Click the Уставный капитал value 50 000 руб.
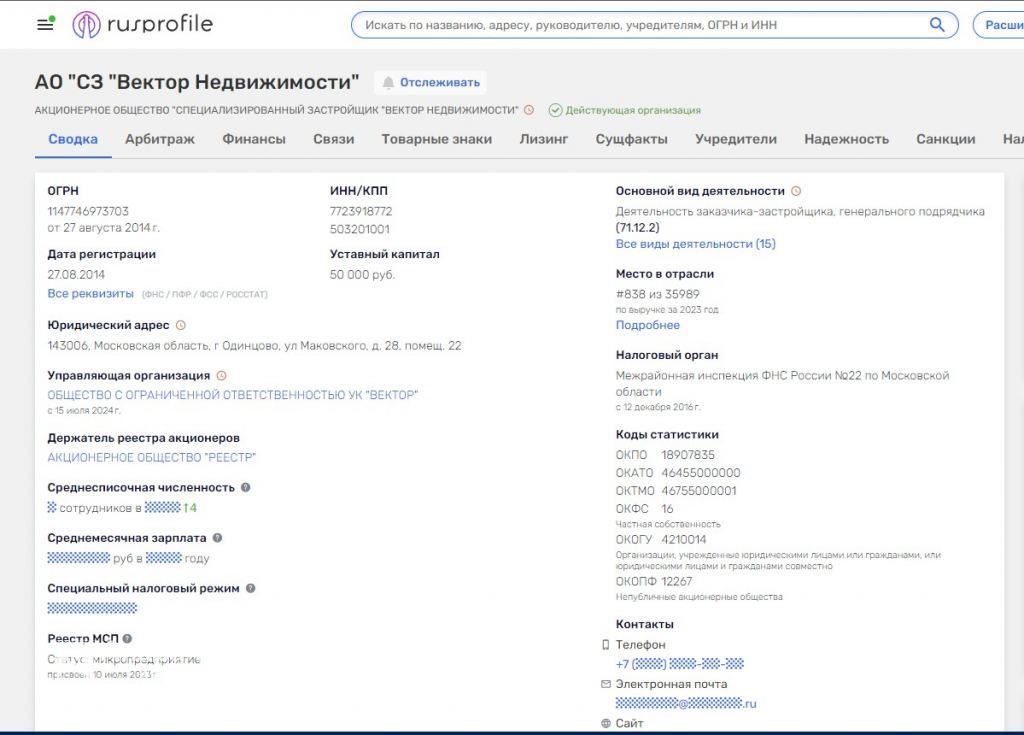The image size is (1024, 735). pyautogui.click(x=362, y=274)
